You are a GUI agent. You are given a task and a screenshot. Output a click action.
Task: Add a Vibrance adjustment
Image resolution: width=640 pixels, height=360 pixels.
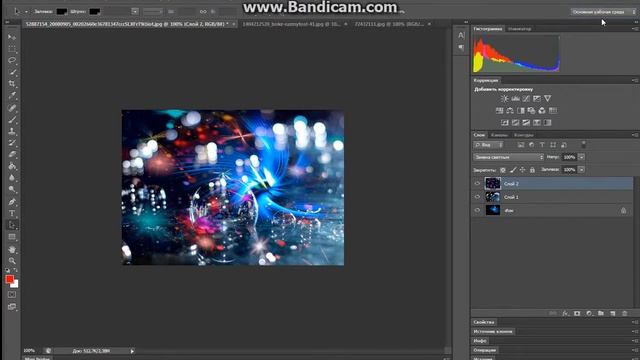pyautogui.click(x=547, y=99)
